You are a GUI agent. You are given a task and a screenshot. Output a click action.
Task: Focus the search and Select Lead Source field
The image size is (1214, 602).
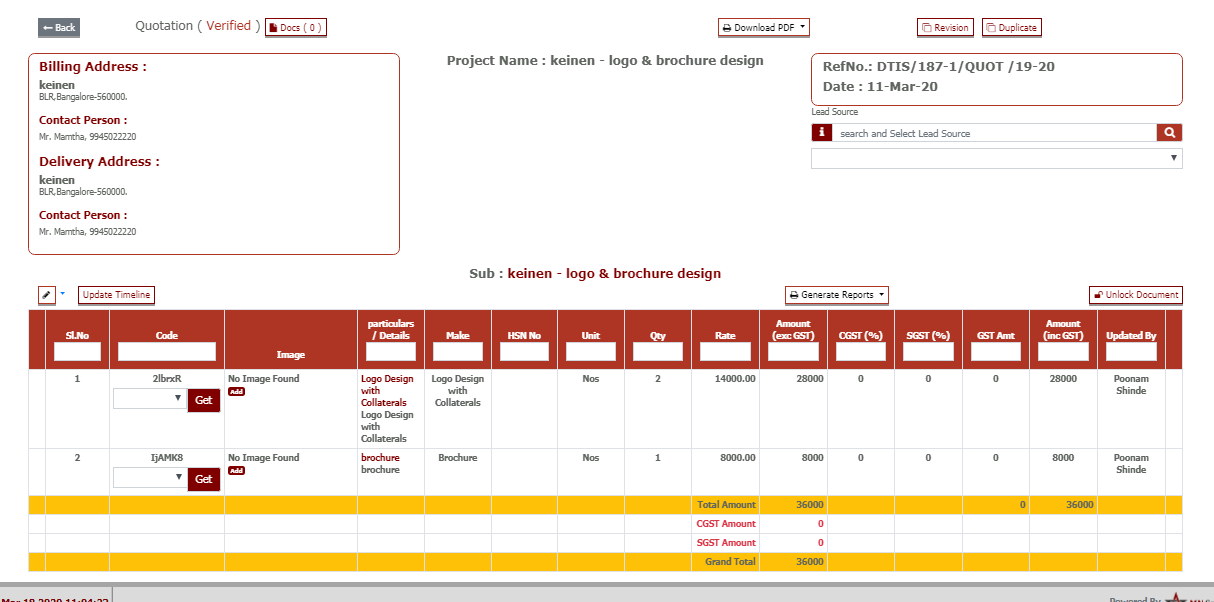(995, 133)
